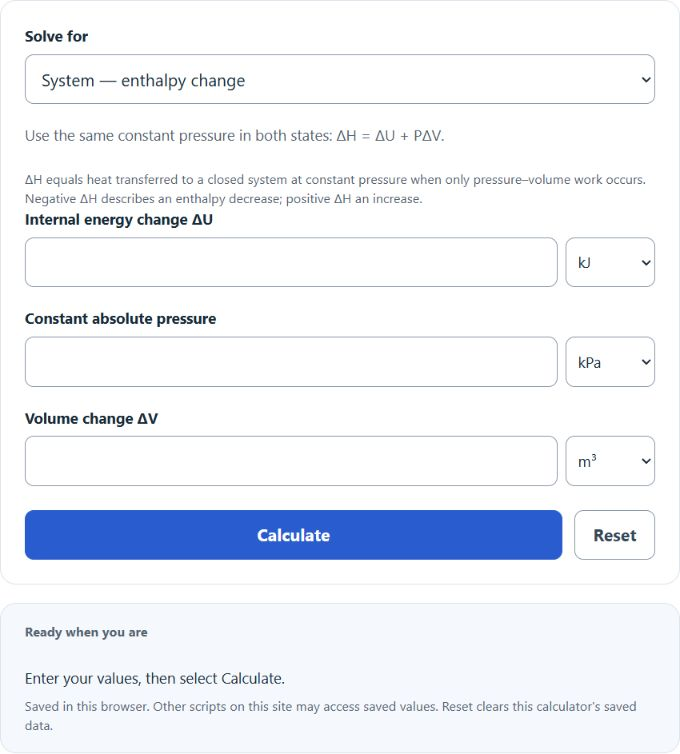Expand the kPa pressure unit selector
This screenshot has height=754, width=680.
[610, 362]
